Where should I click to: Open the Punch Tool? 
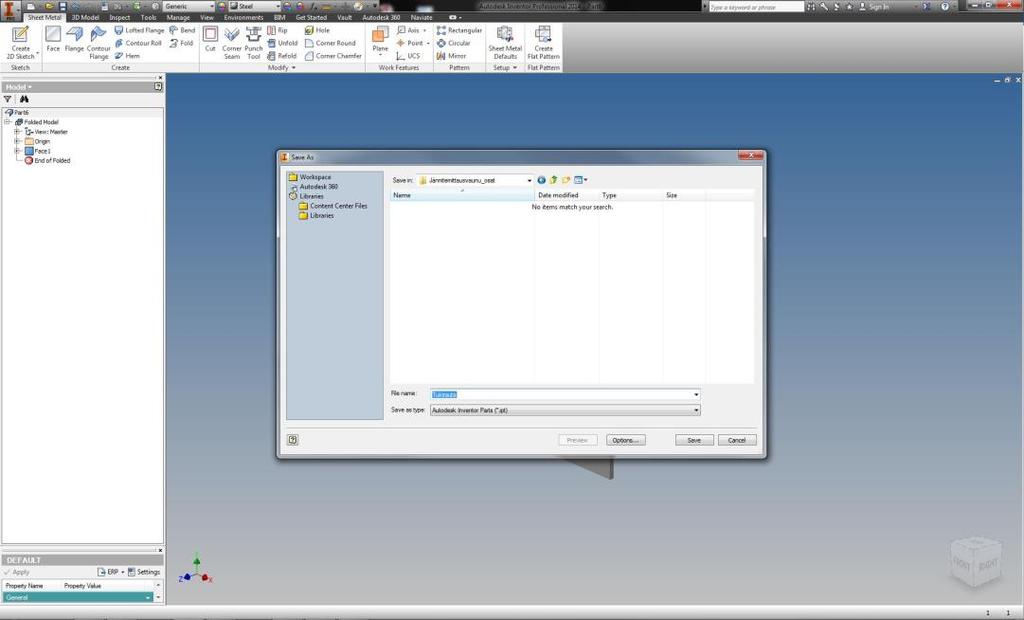click(253, 42)
